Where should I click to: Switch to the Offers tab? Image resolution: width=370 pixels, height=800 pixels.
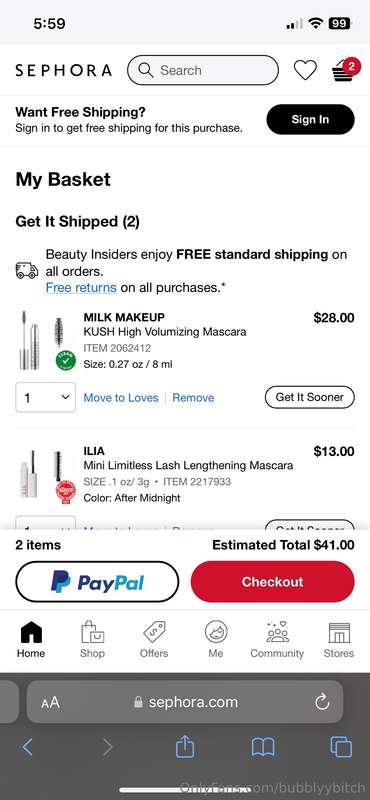(154, 639)
